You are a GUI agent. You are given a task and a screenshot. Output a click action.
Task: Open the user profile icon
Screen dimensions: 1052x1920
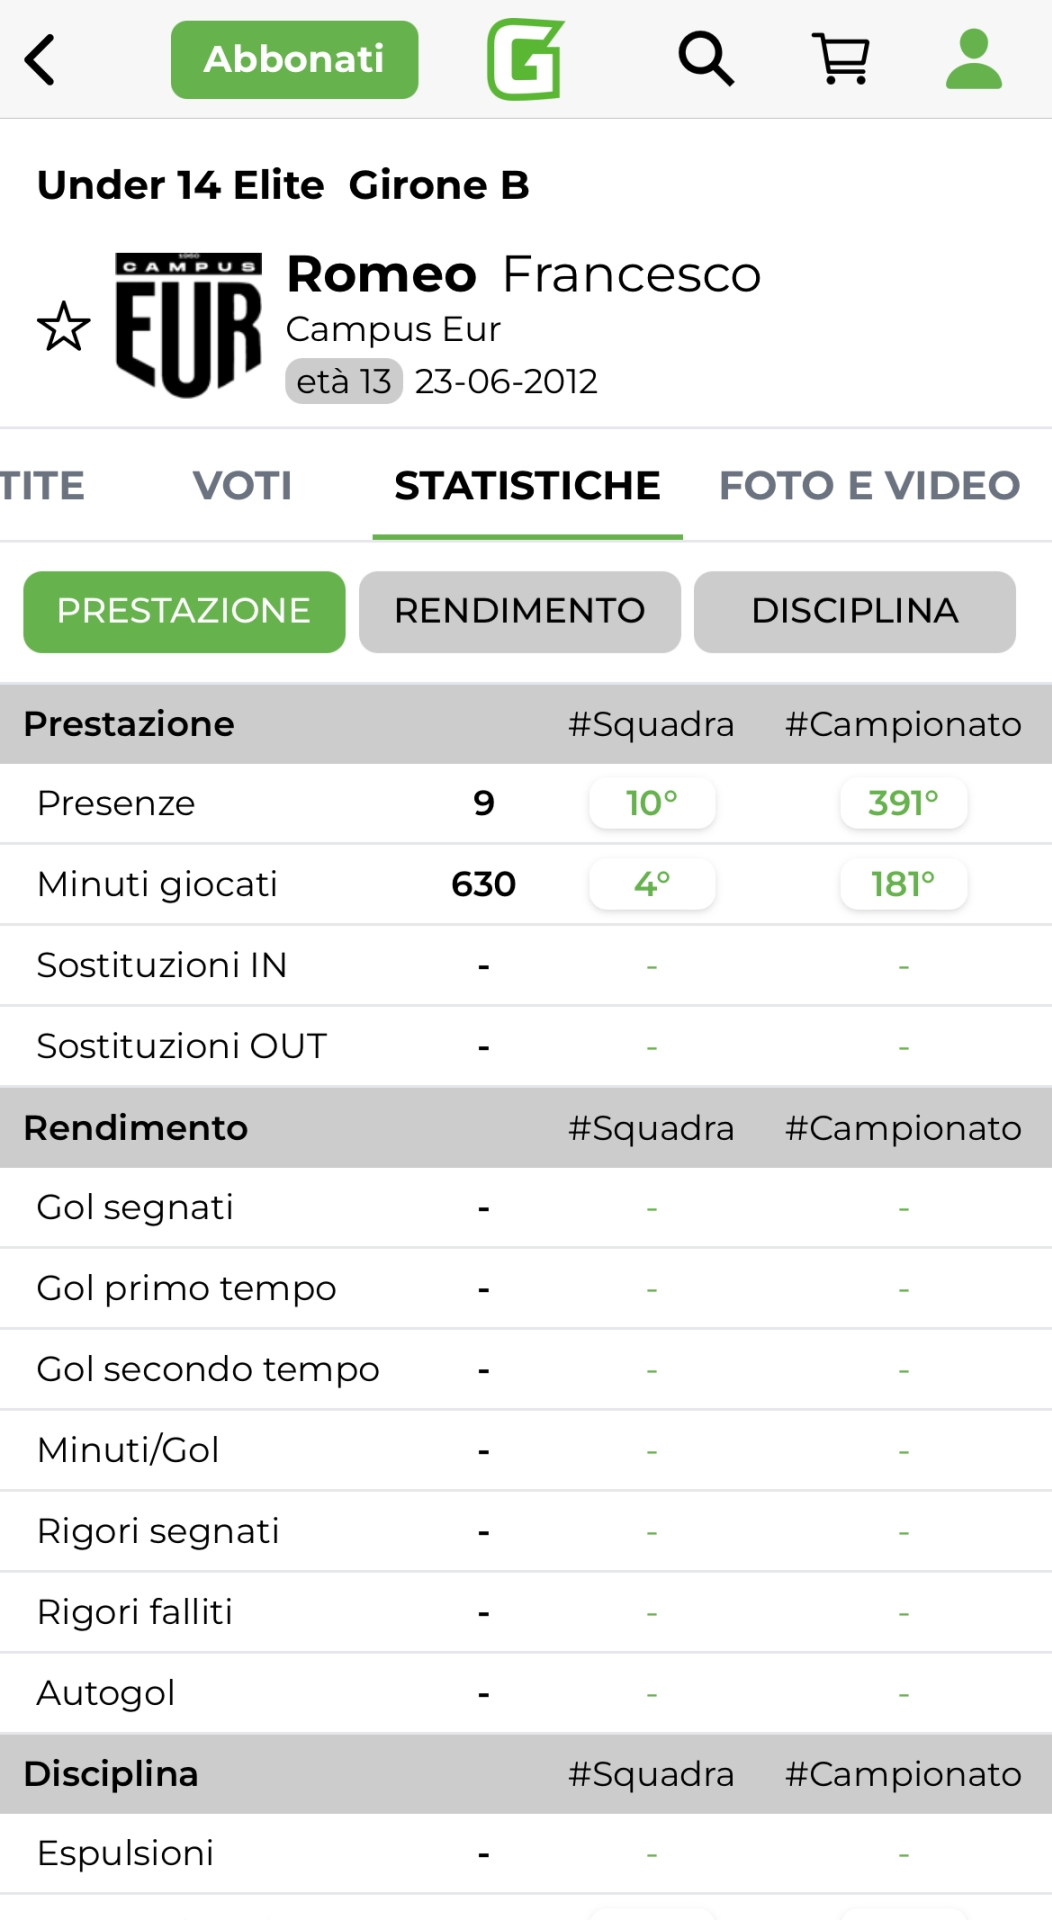click(x=973, y=60)
